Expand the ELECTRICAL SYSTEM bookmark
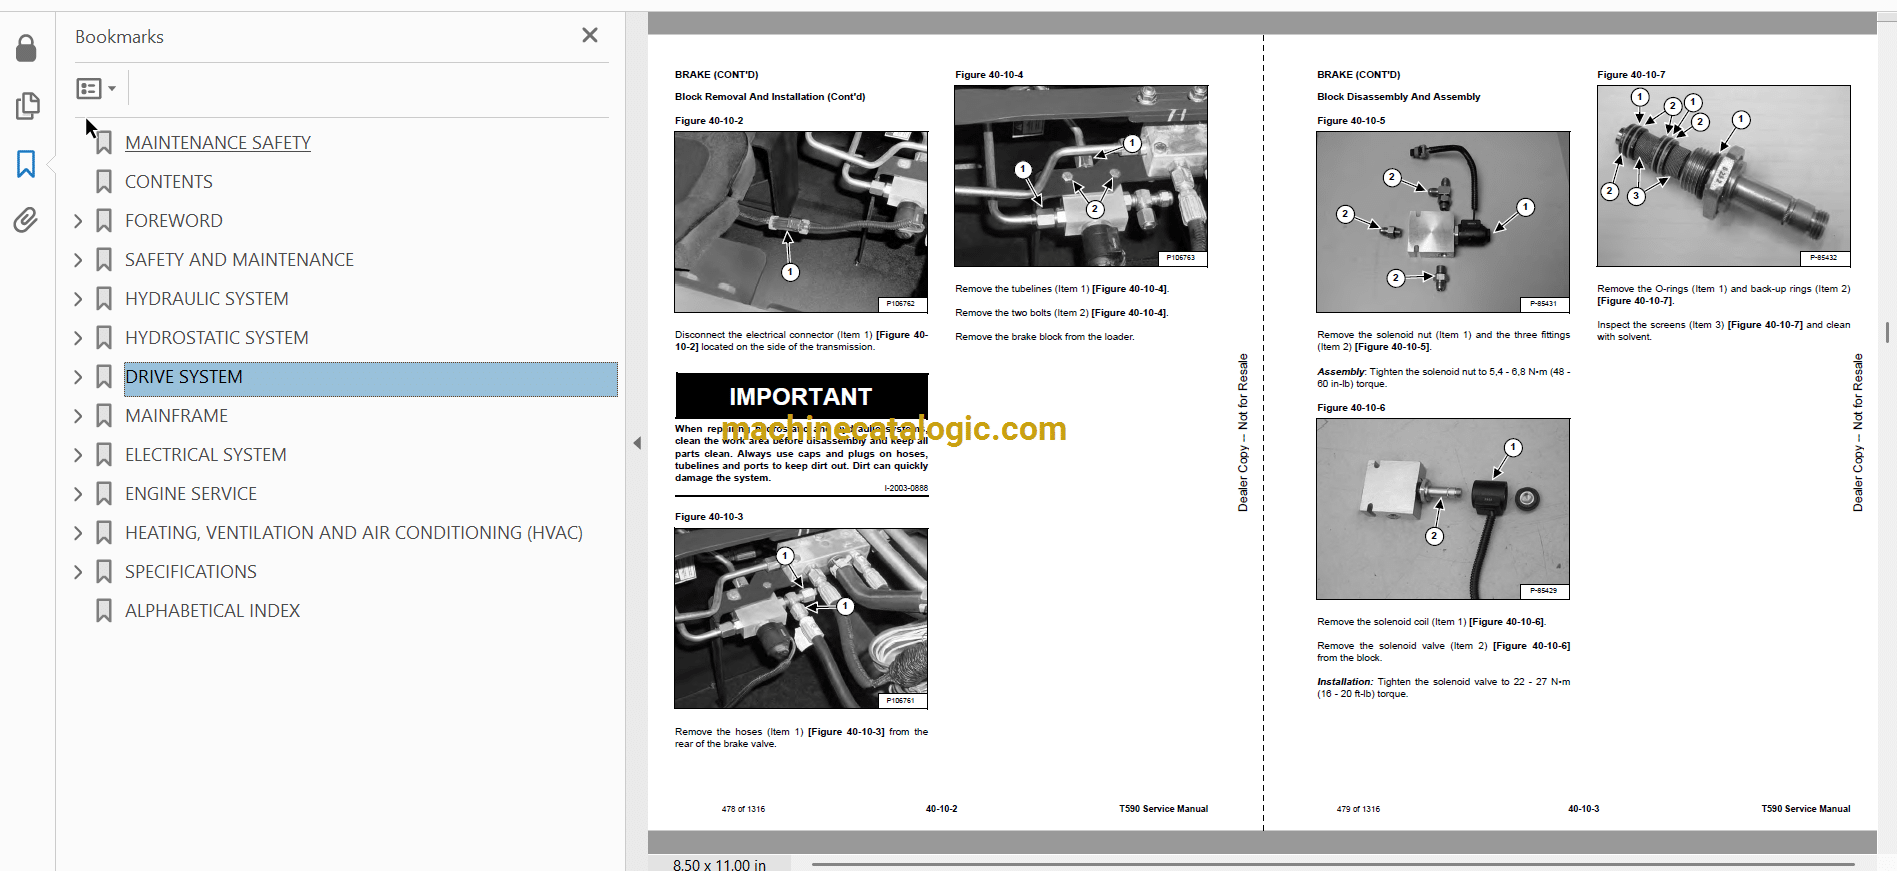Image resolution: width=1897 pixels, height=871 pixels. (x=78, y=455)
